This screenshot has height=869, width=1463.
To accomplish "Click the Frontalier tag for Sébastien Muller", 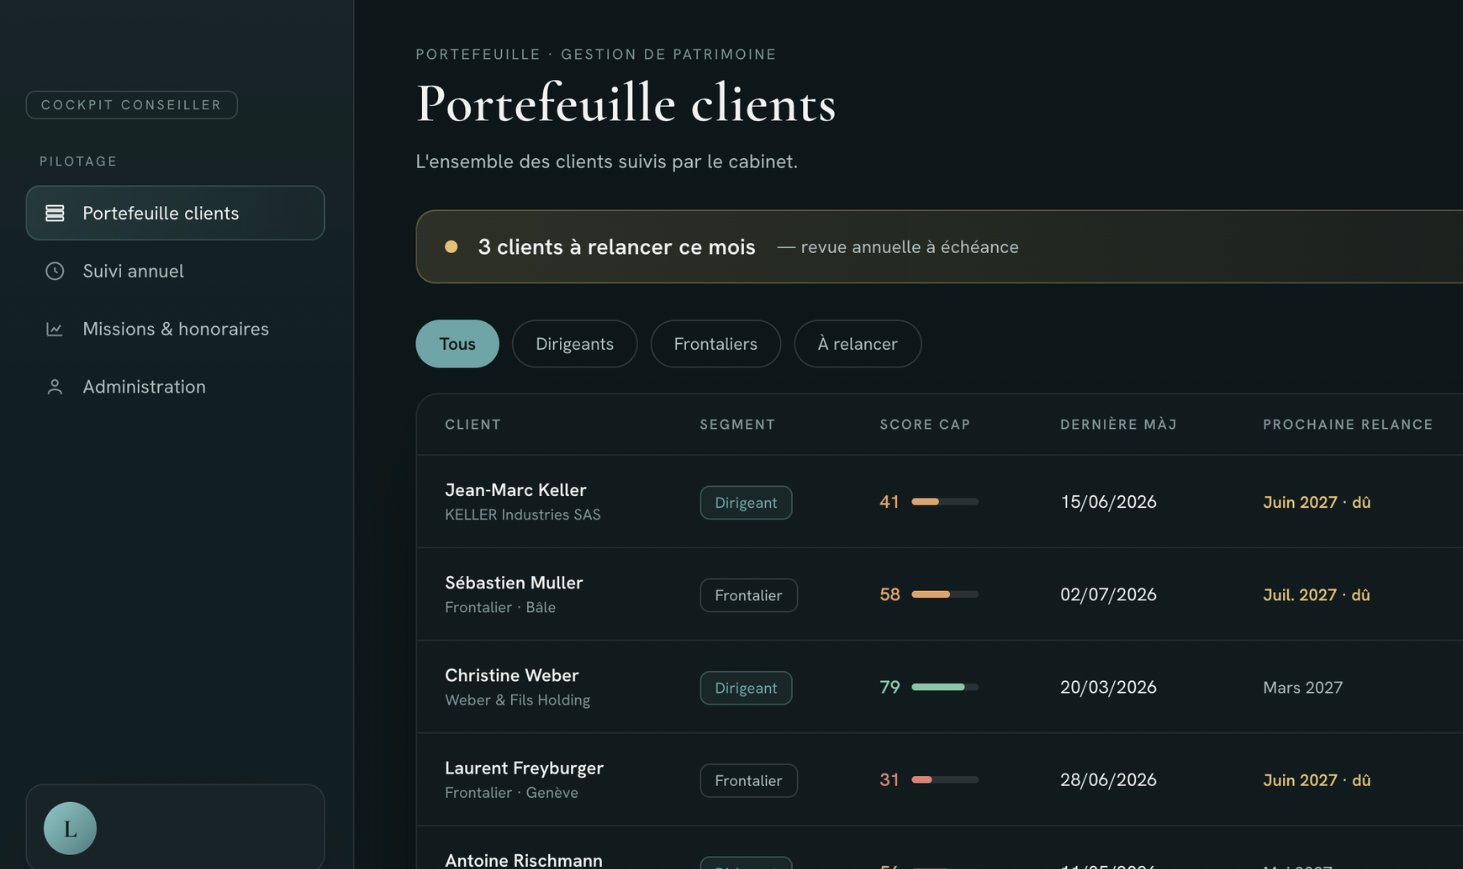I will pos(749,595).
